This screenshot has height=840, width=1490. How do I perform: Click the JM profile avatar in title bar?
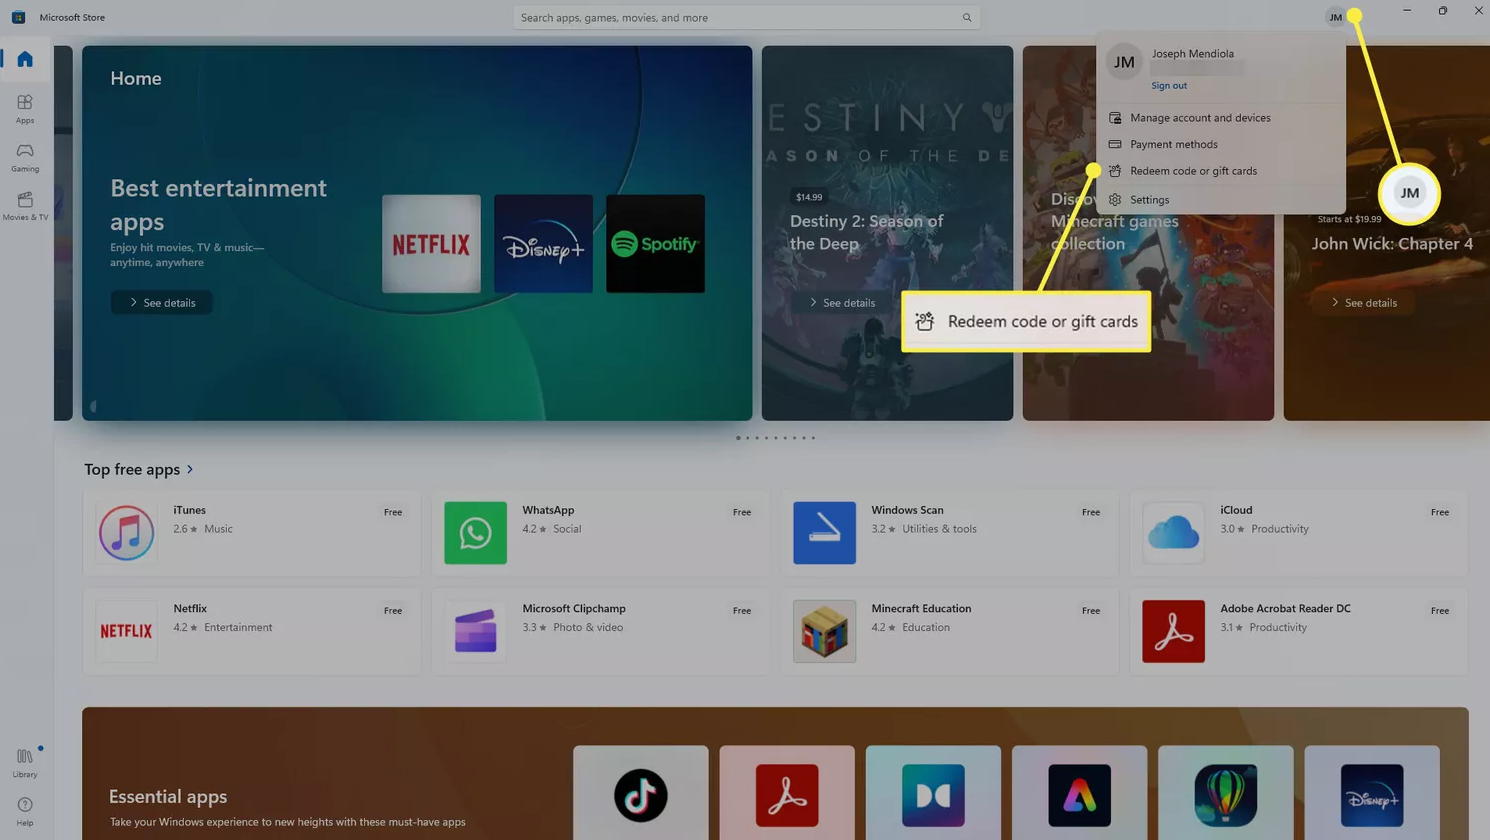coord(1335,17)
